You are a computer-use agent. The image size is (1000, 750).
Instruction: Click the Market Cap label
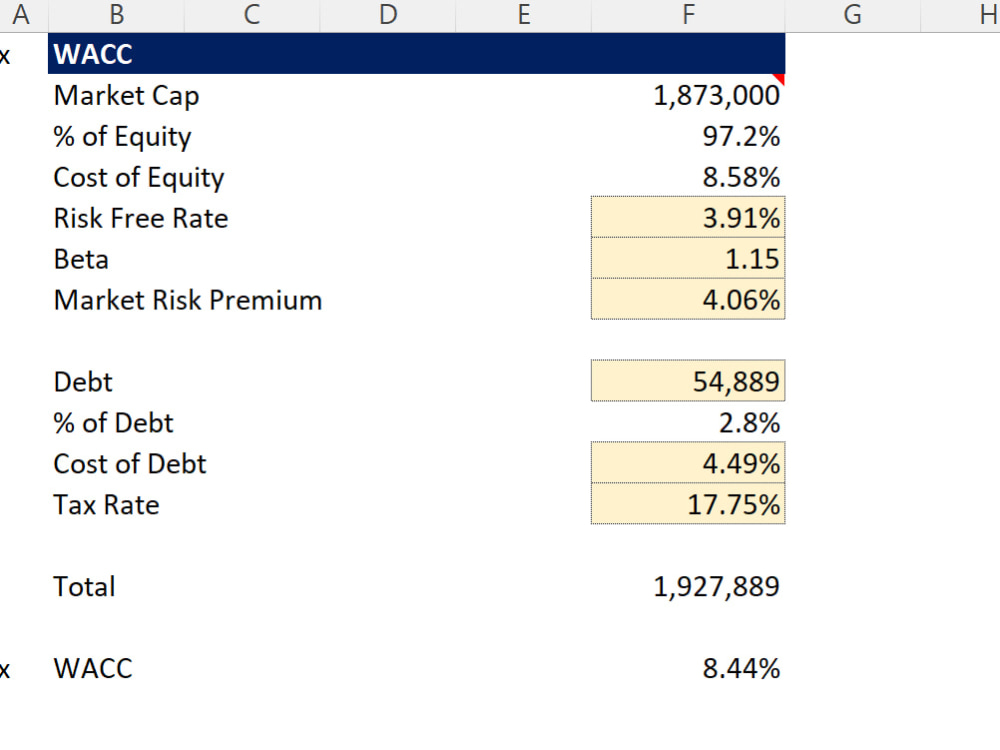coord(126,96)
